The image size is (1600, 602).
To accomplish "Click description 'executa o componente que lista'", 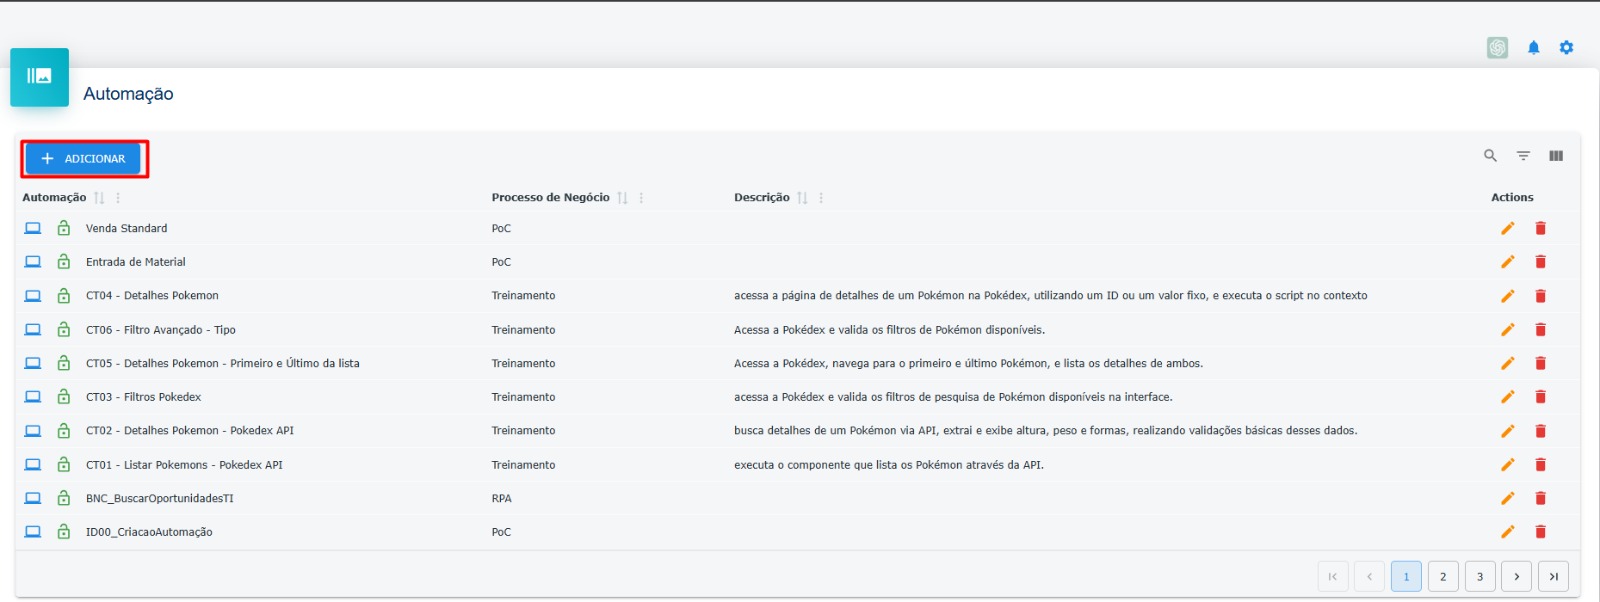I will tap(888, 465).
